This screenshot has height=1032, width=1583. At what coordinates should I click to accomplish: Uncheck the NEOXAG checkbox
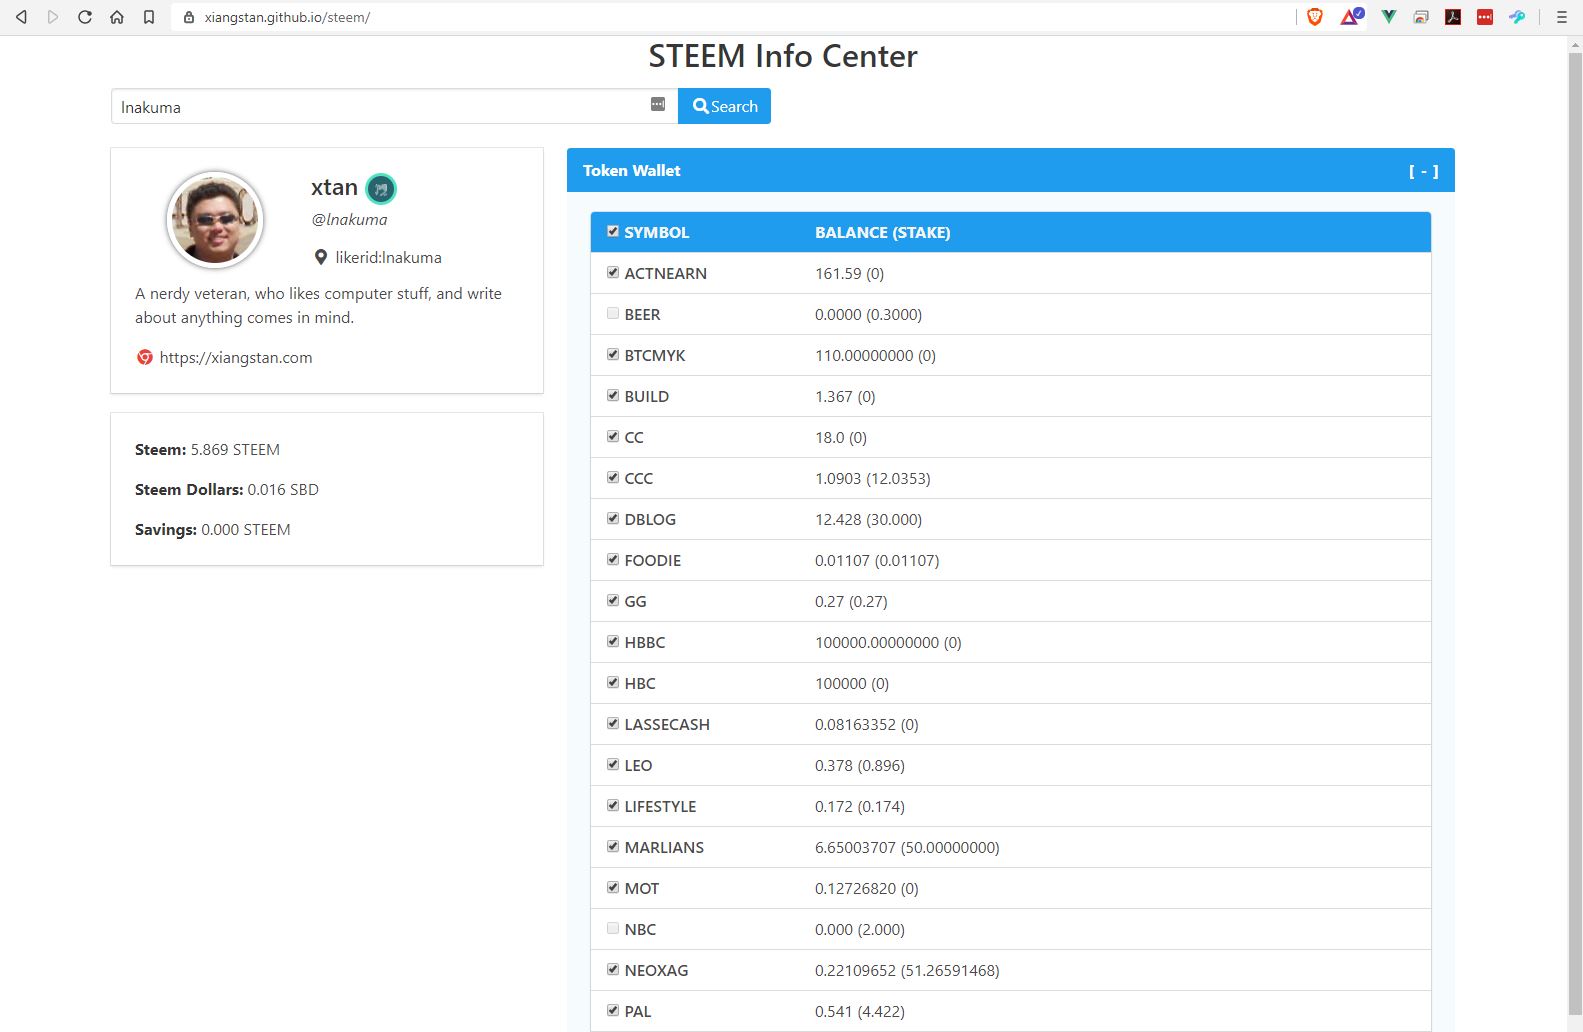[x=613, y=969]
